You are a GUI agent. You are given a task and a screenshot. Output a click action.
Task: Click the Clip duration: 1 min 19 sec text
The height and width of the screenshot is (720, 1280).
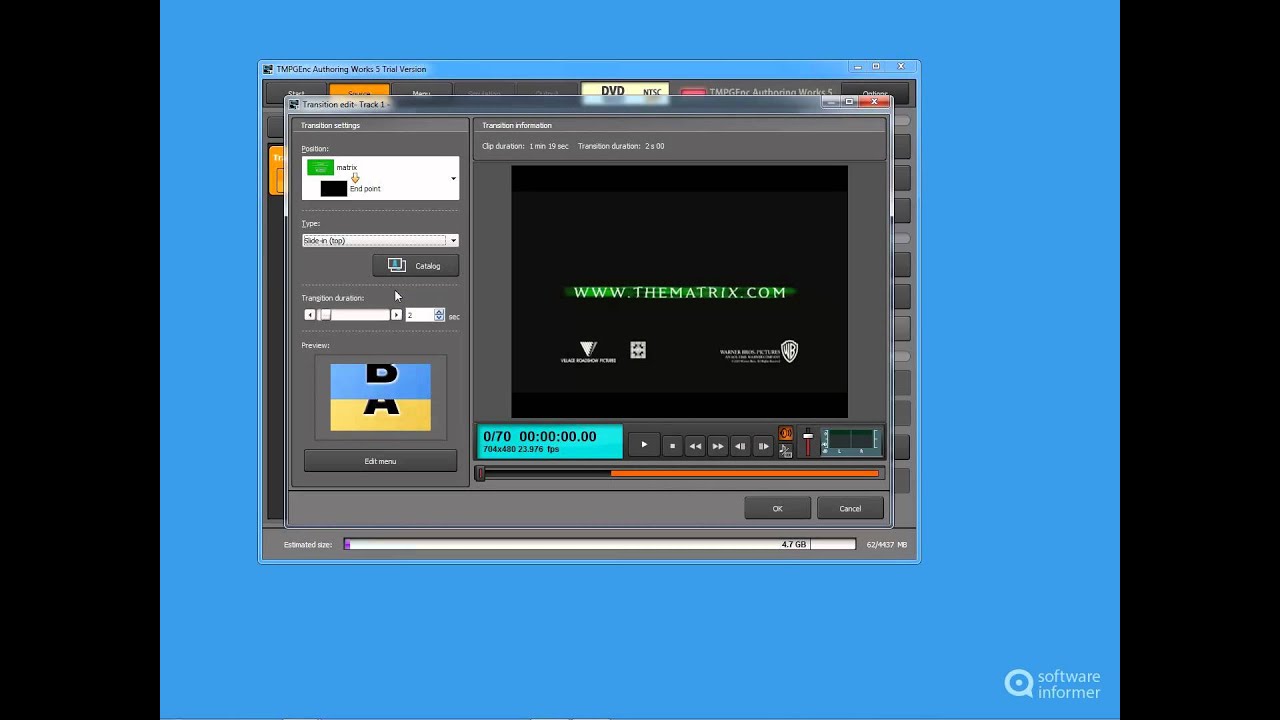[525, 146]
